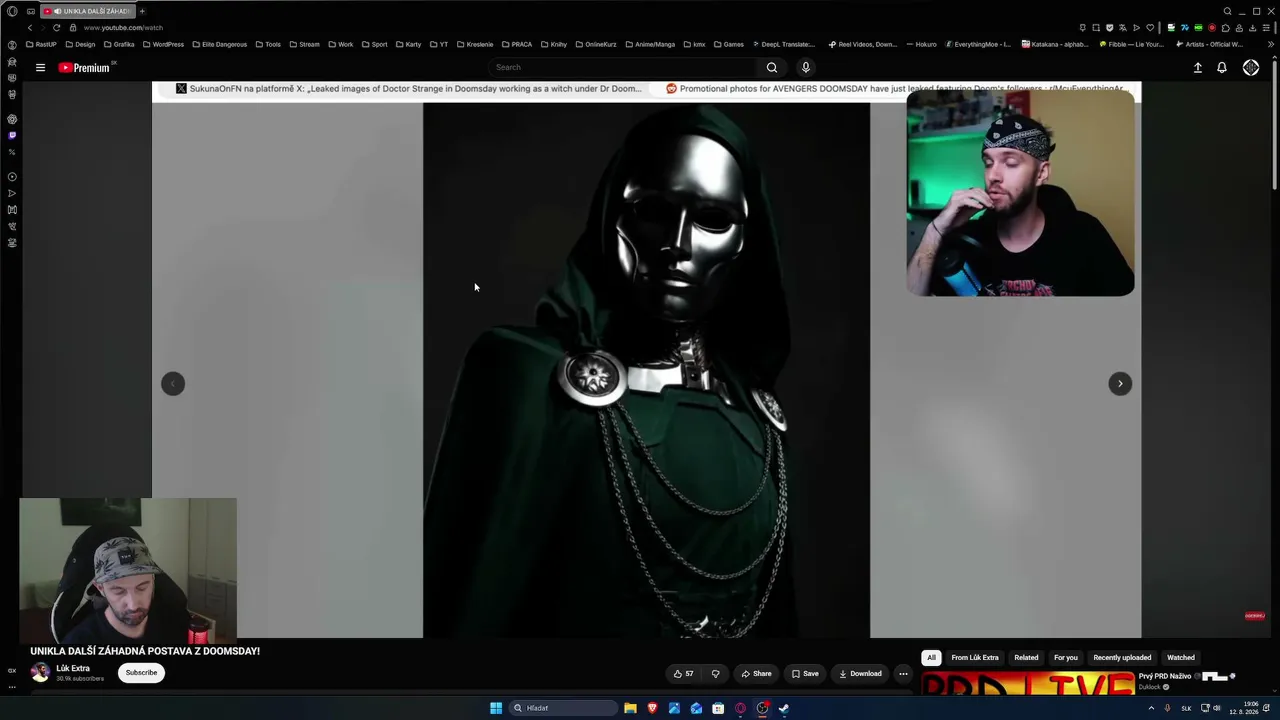Expand the system tray hidden icons chevron

click(x=1151, y=708)
